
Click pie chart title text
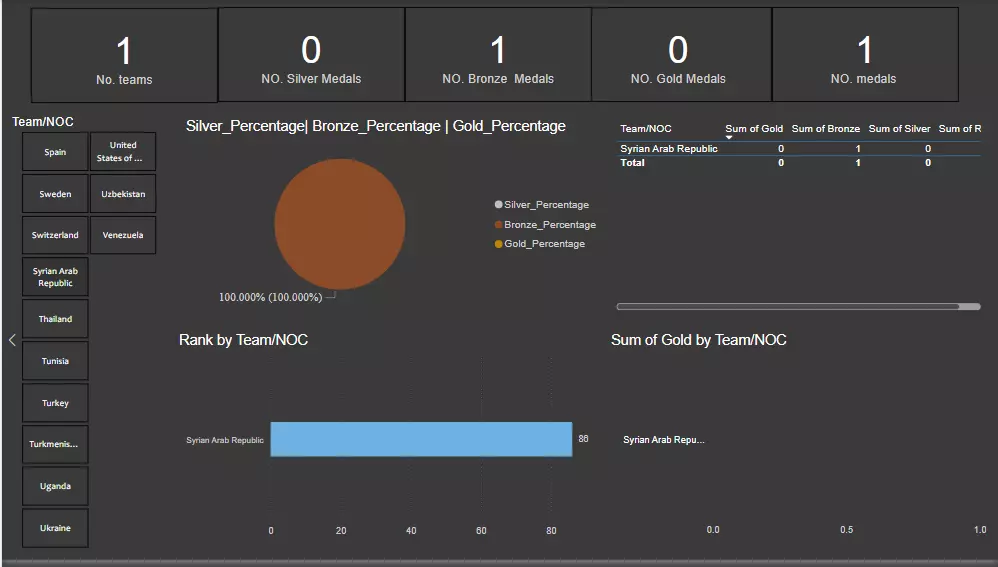(376, 126)
